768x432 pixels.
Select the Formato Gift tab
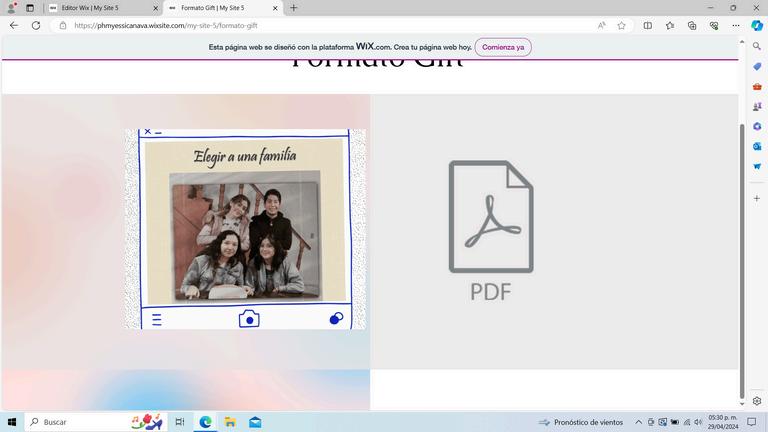223,8
